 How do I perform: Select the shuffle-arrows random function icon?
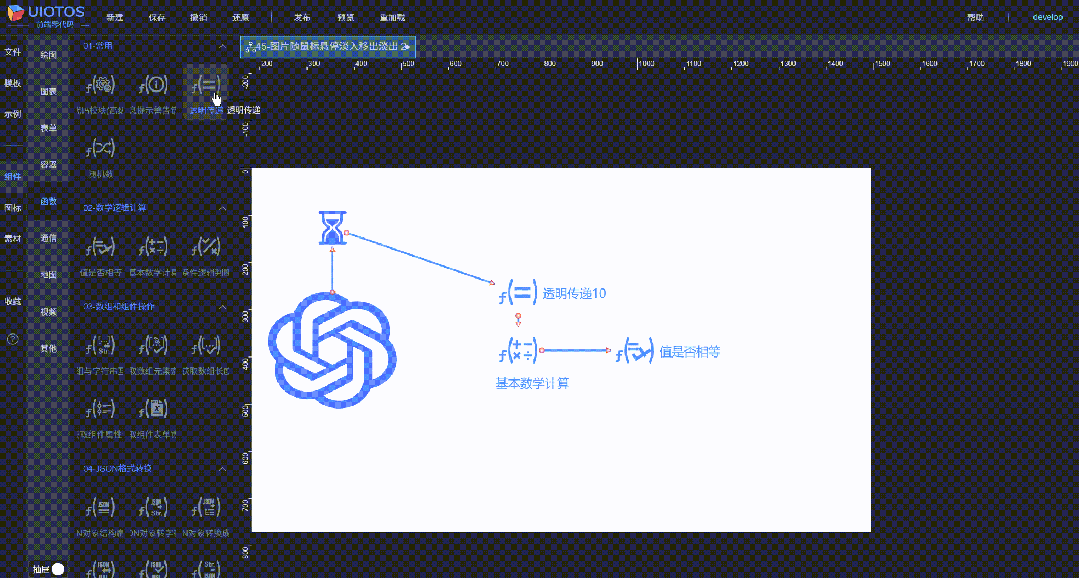[x=100, y=148]
